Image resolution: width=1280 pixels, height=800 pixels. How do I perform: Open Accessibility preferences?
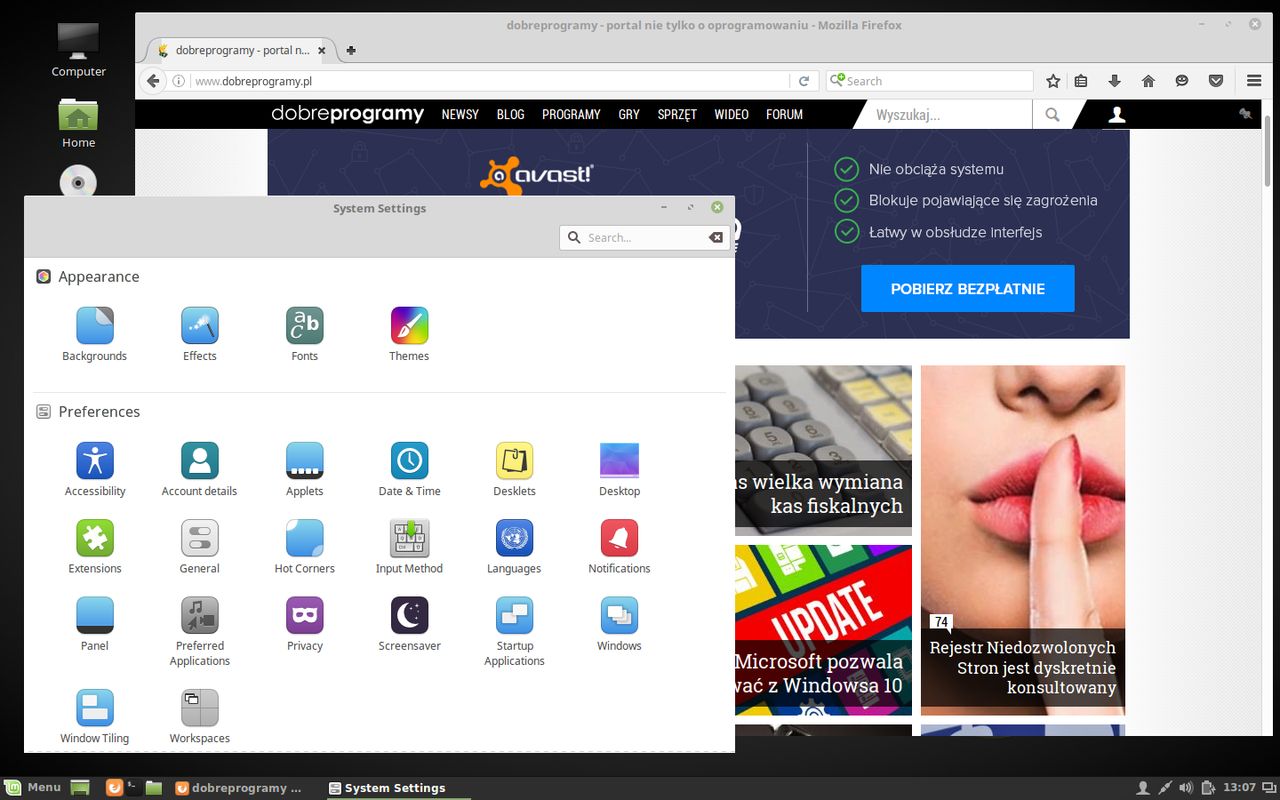95,469
